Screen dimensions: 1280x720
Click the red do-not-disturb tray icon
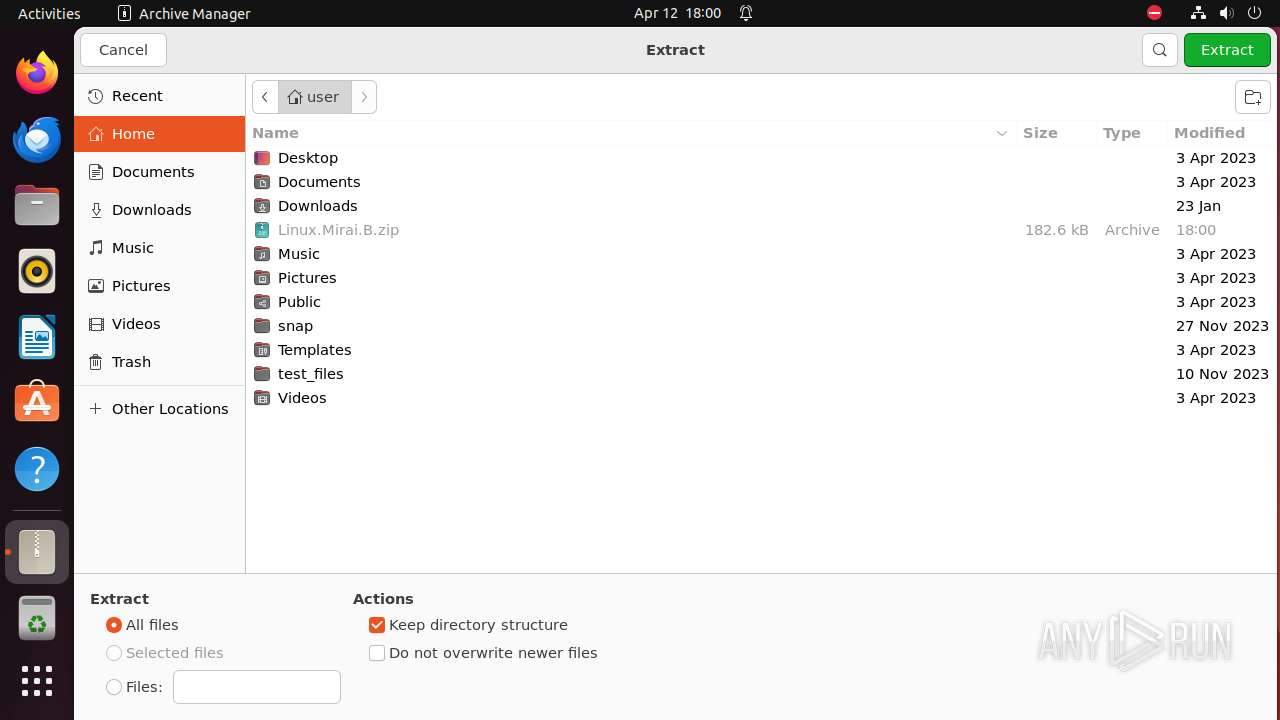1155,13
